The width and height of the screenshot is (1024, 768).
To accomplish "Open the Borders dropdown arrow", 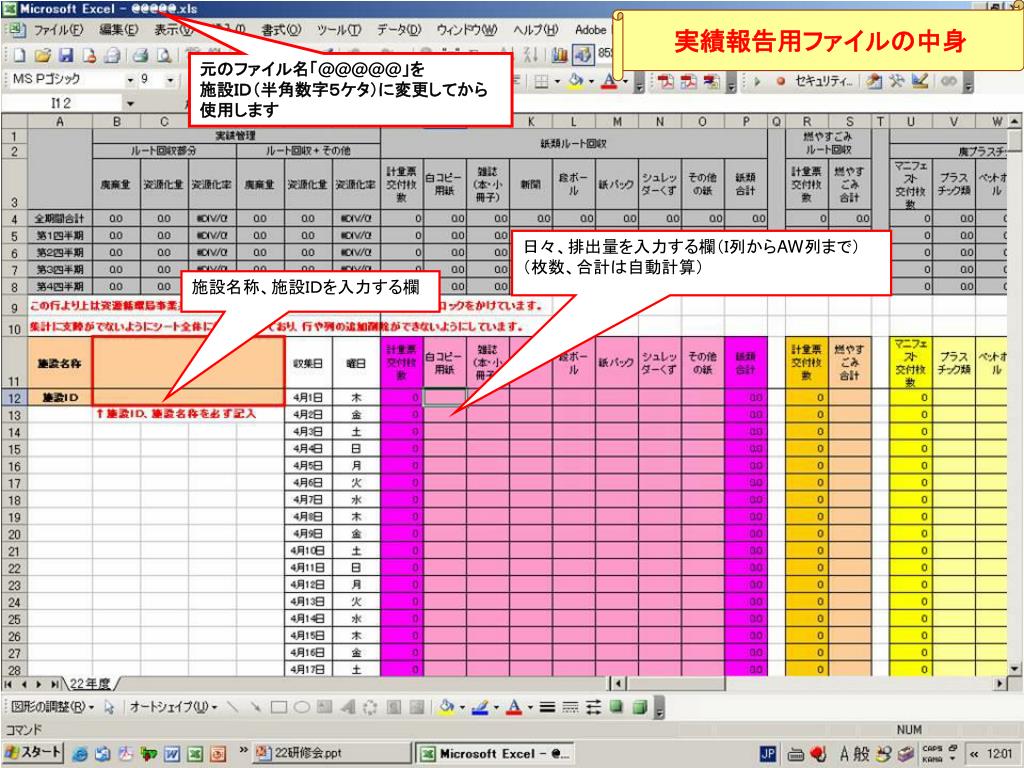I will 557,82.
